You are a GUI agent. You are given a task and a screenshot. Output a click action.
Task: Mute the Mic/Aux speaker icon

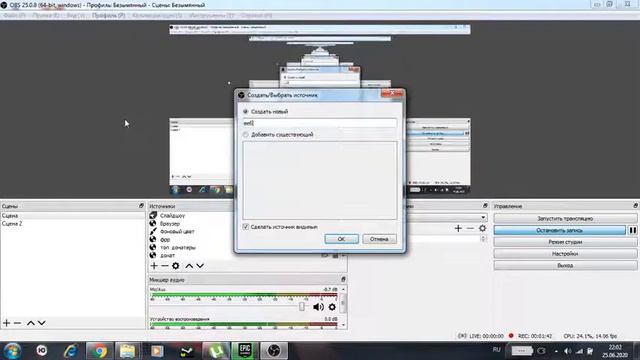pyautogui.click(x=318, y=307)
